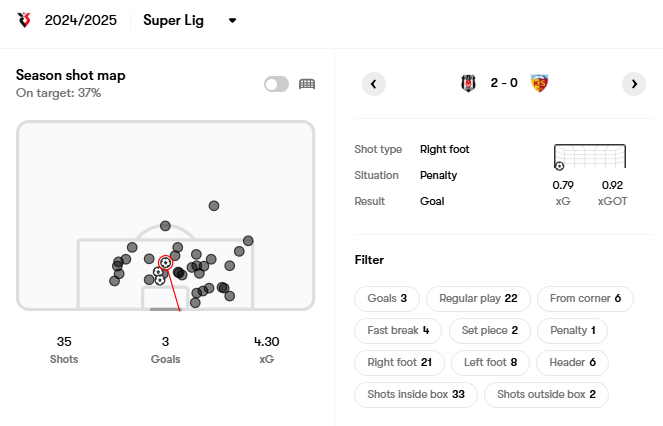Select the Penalty 1 filter chip
Viewport: 663px width, 426px height.
(x=573, y=330)
